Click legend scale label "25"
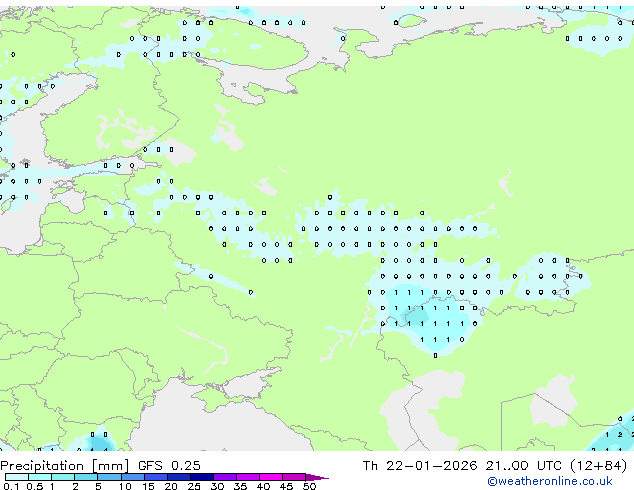Screen dimensions: 634x490 (194, 486)
